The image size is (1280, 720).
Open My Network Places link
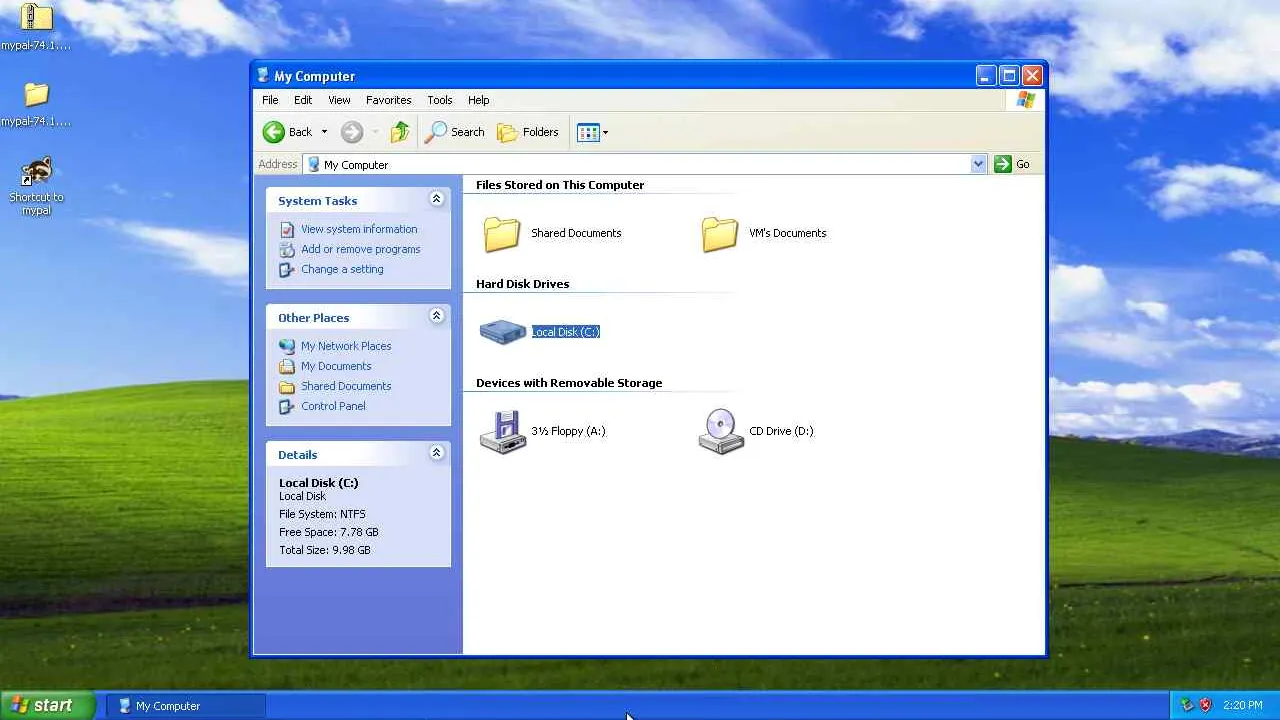(346, 346)
